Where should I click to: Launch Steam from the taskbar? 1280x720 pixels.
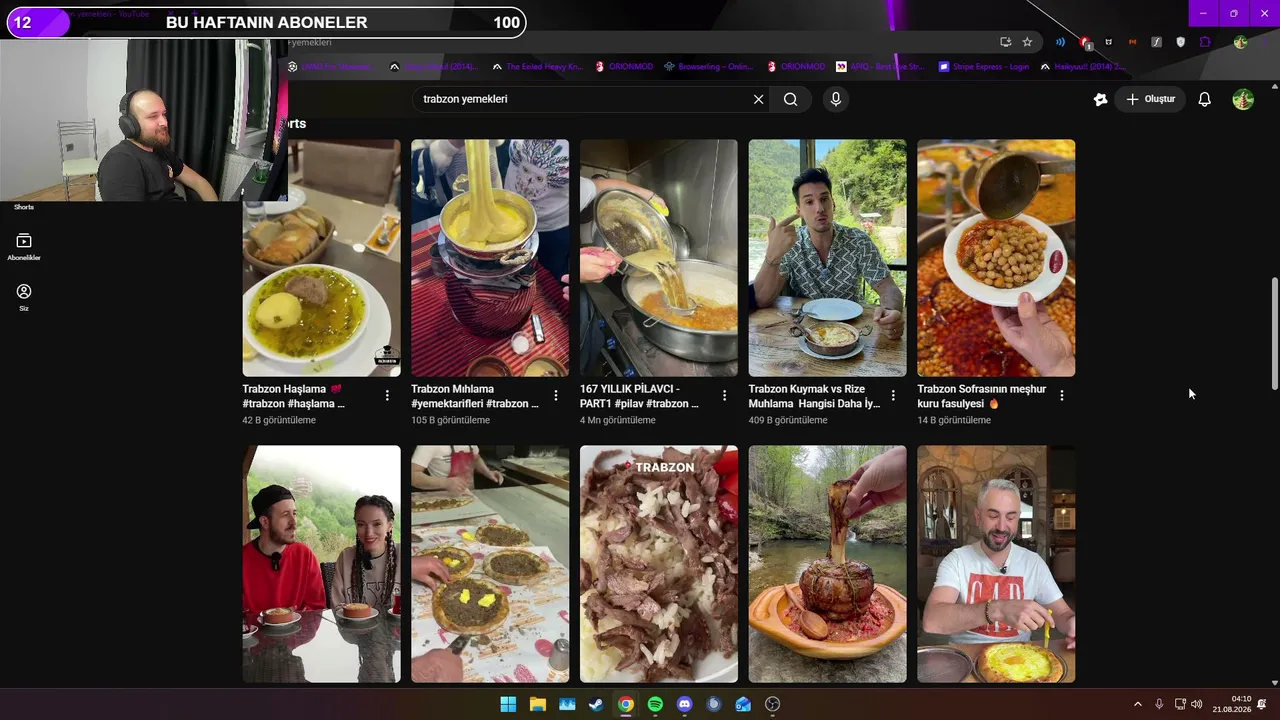[596, 704]
